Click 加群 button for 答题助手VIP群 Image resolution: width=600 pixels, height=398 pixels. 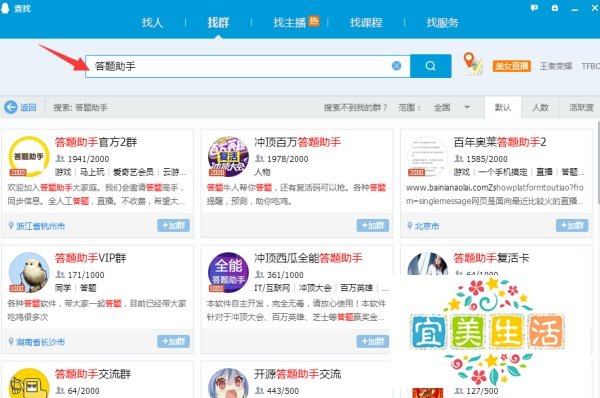(x=173, y=341)
